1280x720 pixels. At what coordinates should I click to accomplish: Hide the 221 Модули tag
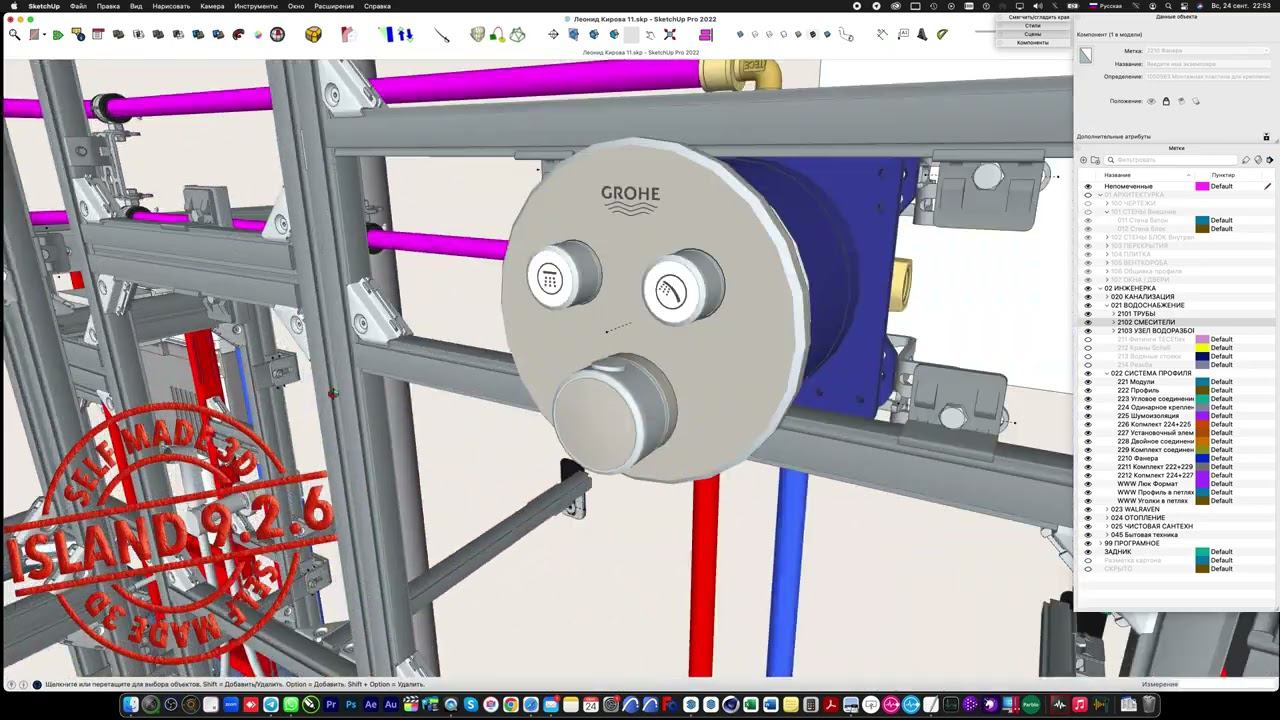(x=1088, y=382)
